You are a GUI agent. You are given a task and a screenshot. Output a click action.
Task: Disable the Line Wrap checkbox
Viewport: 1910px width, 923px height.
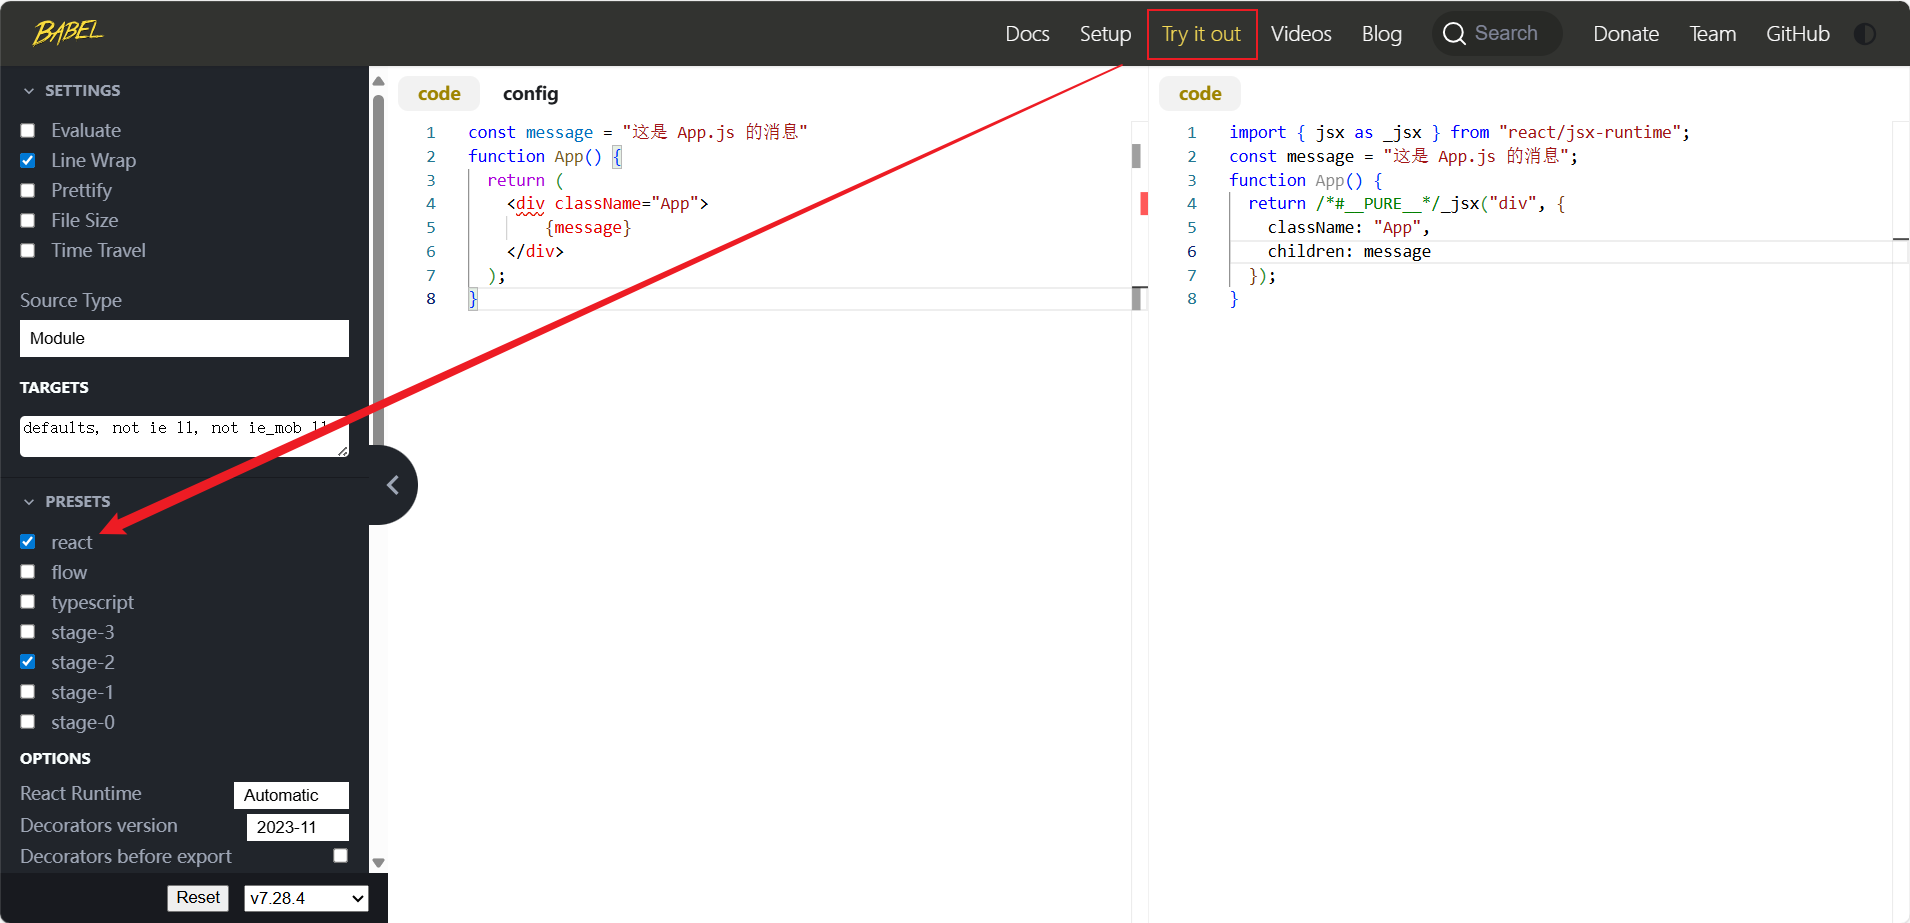click(x=28, y=161)
